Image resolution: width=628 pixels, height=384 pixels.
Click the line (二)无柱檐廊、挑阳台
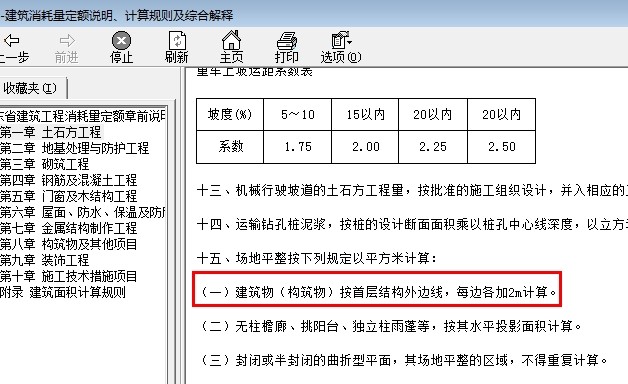pyautogui.click(x=390, y=326)
